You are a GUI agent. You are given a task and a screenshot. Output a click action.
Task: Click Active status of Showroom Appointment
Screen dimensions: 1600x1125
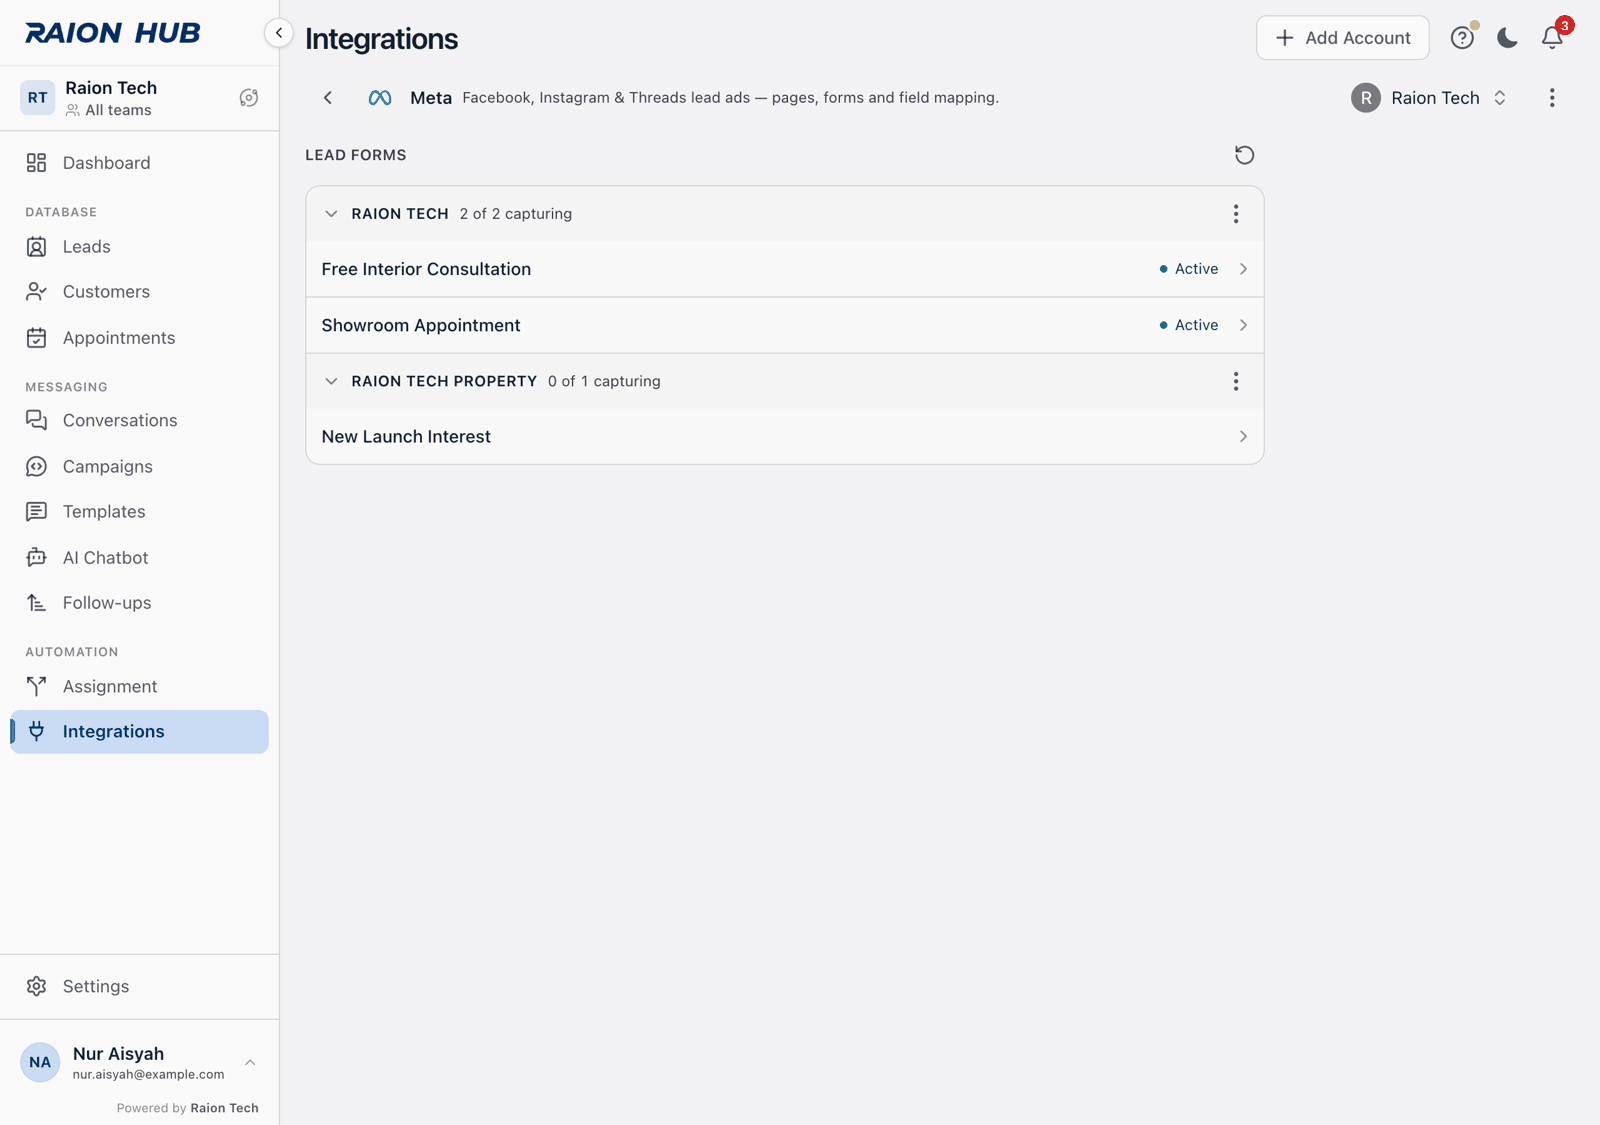click(x=1189, y=325)
